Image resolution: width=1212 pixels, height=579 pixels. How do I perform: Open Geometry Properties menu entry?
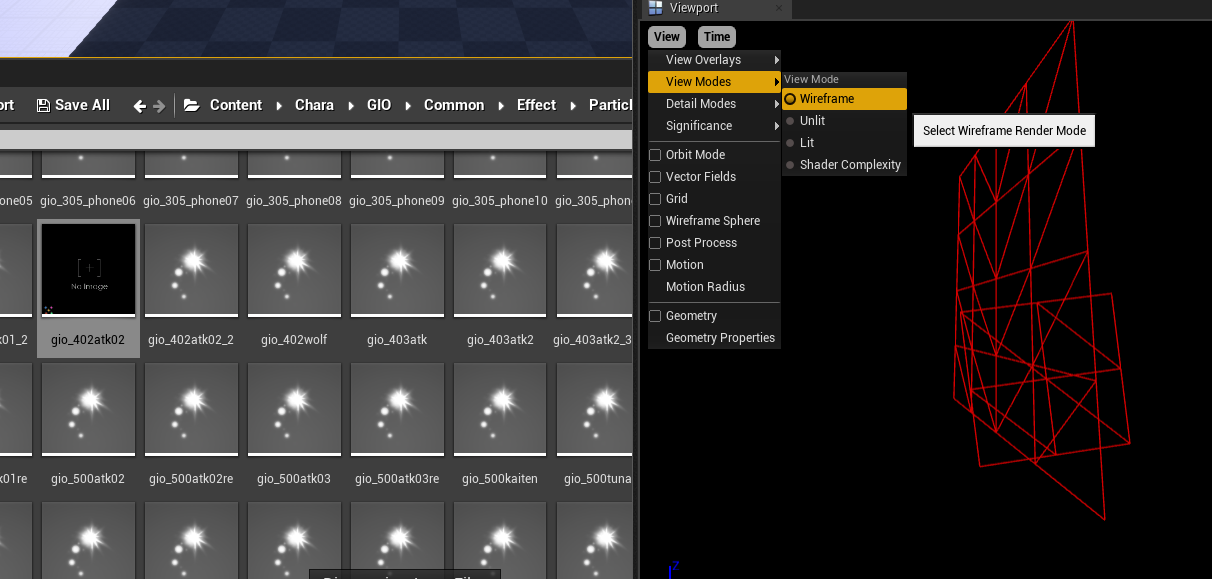[x=714, y=338]
